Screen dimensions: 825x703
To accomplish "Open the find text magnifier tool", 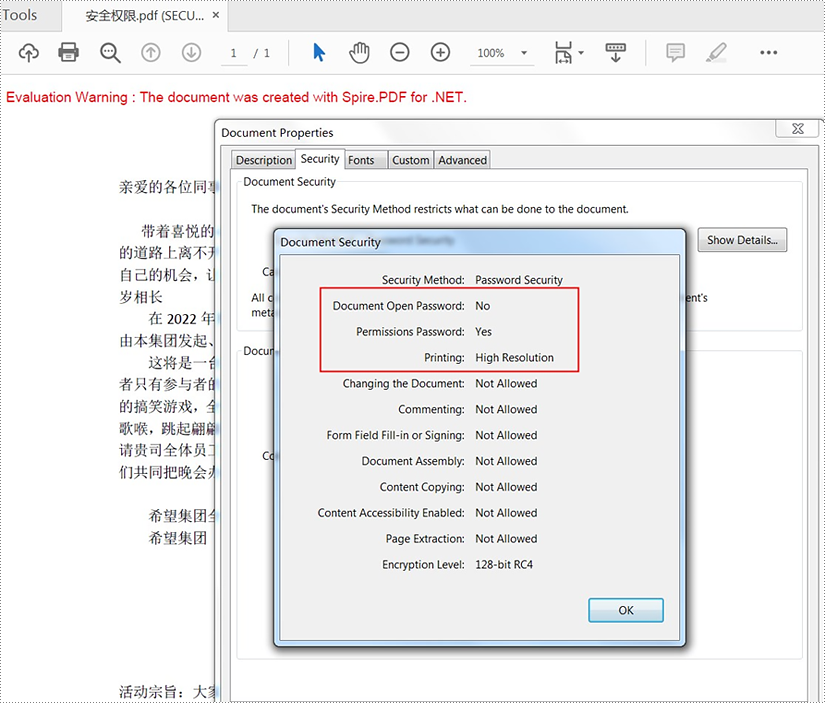I will 110,53.
